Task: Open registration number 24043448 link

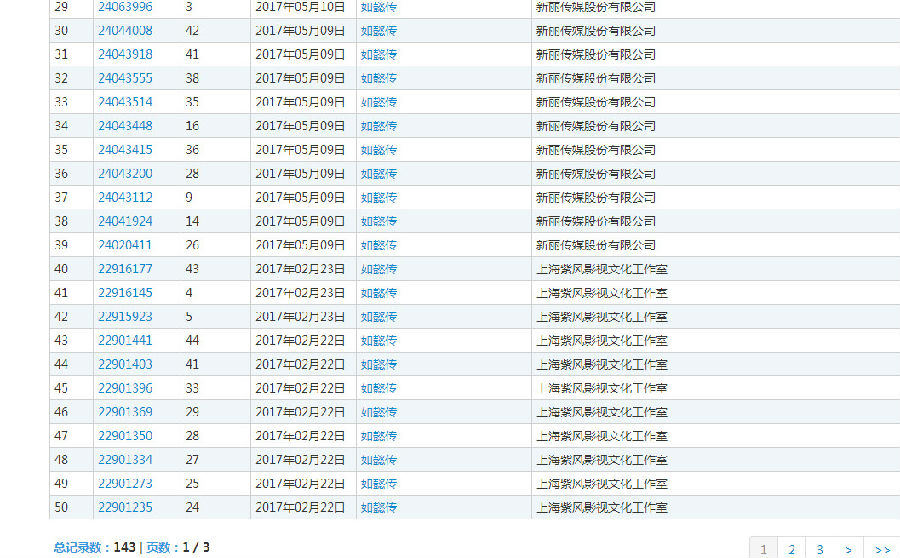Action: [125, 126]
